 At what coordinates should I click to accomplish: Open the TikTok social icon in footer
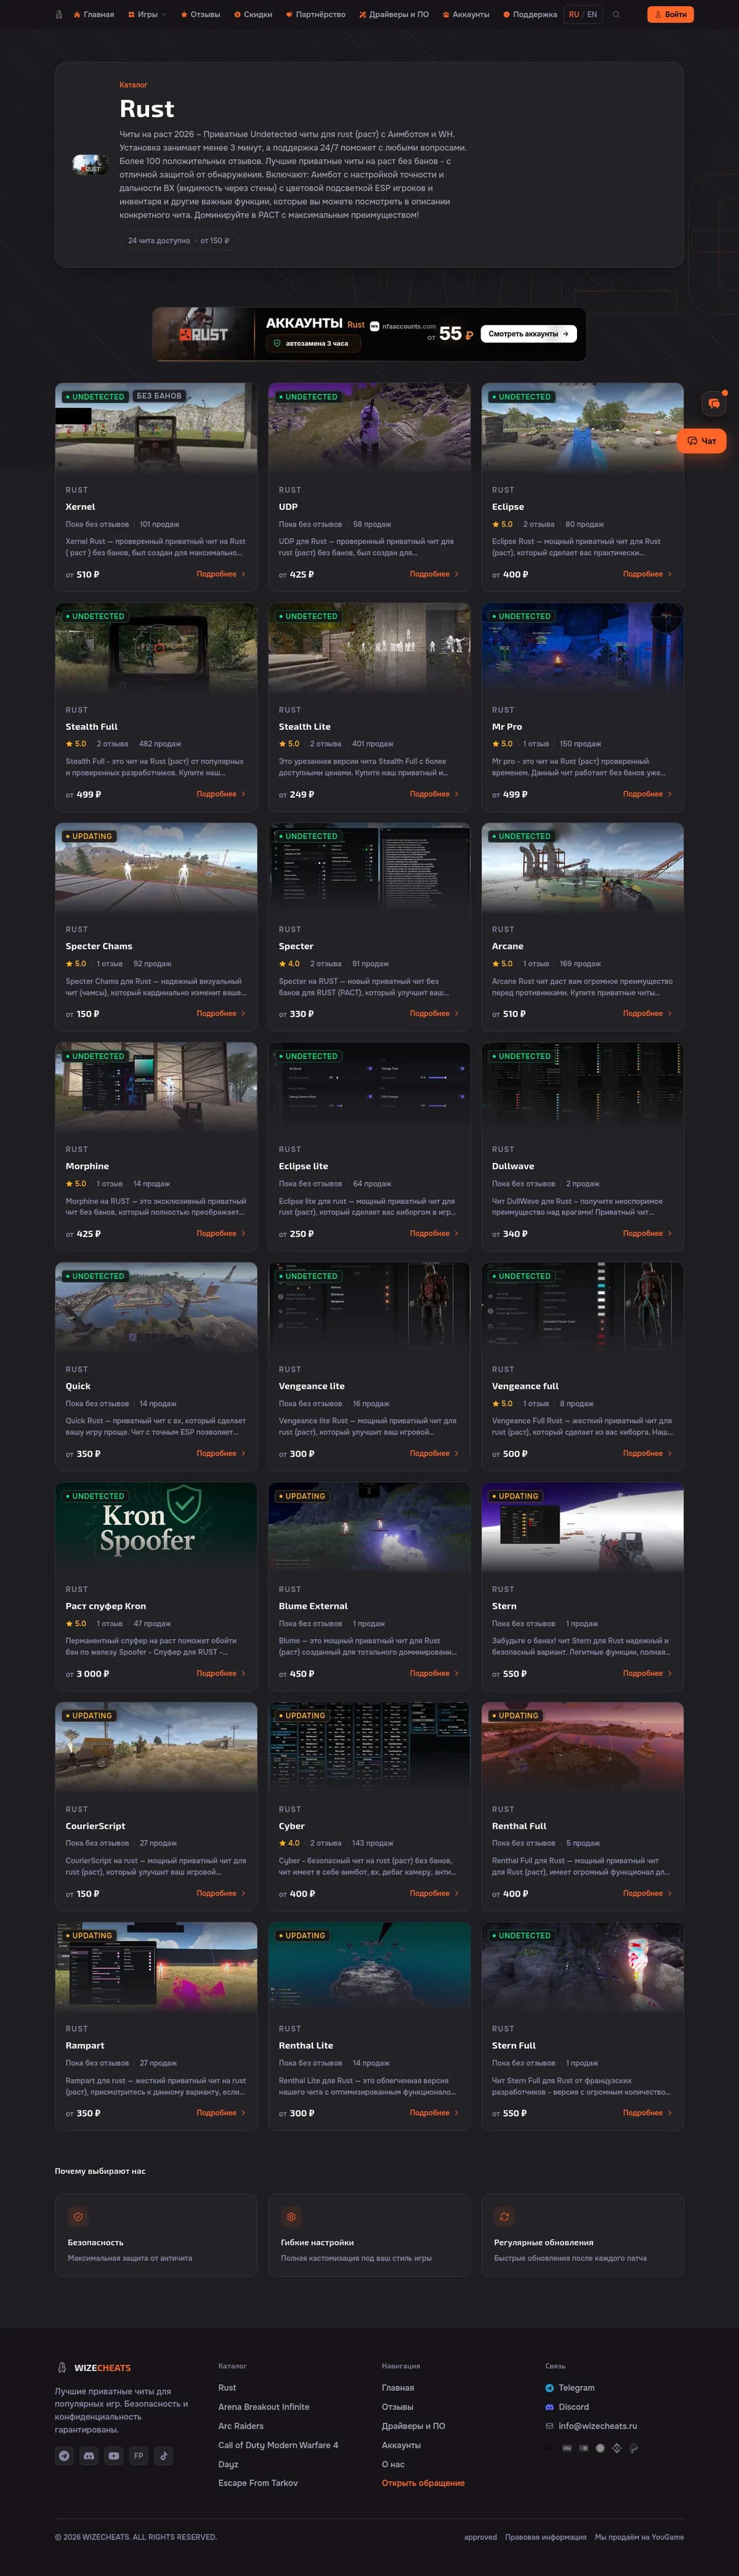coord(164,2455)
